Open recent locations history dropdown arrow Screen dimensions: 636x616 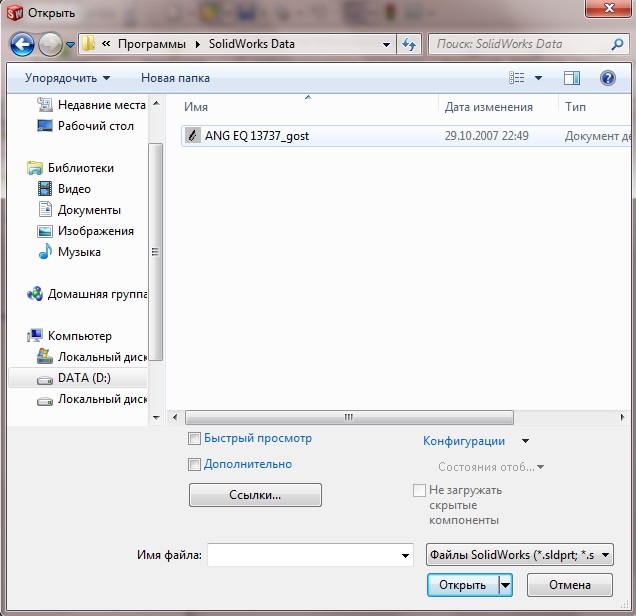pyautogui.click(x=70, y=45)
